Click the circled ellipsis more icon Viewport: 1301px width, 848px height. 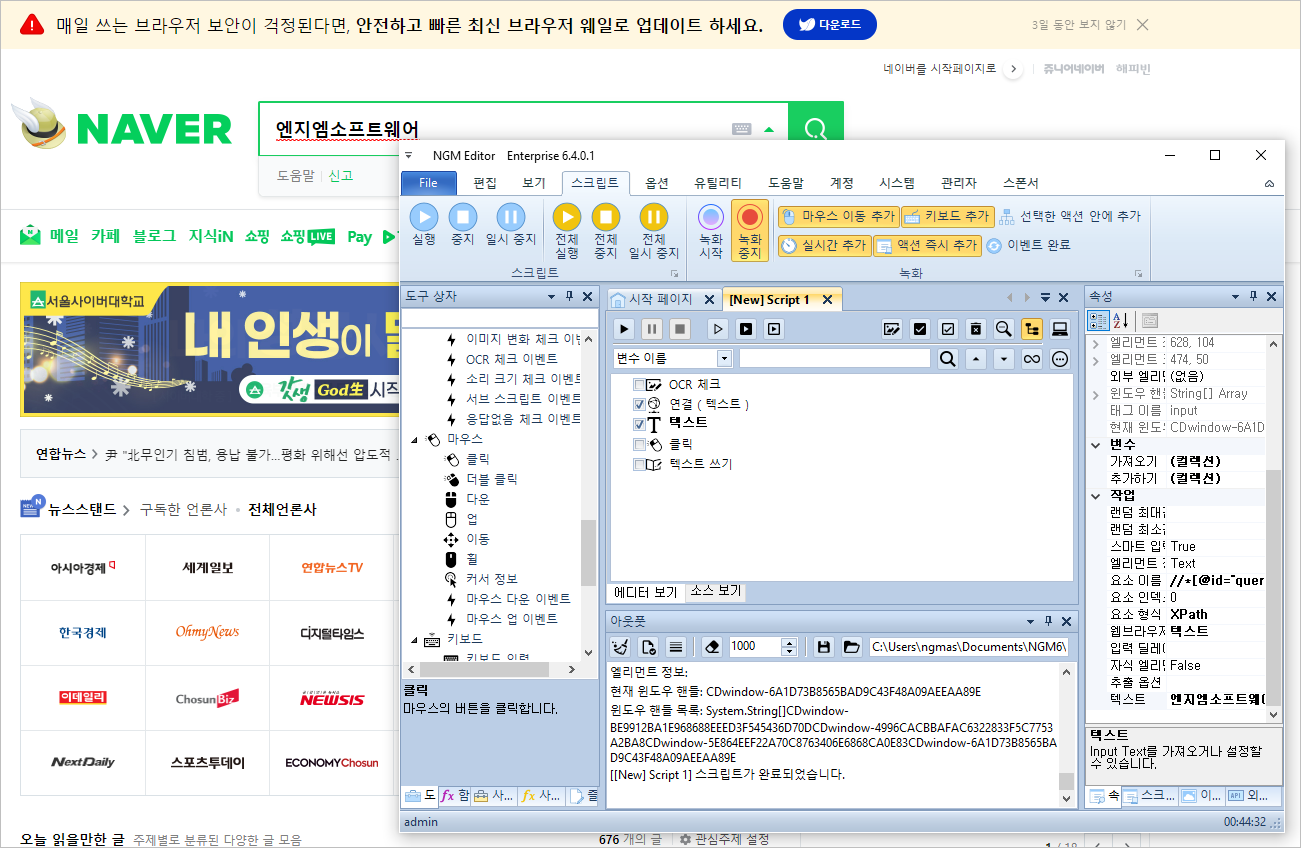[1060, 358]
